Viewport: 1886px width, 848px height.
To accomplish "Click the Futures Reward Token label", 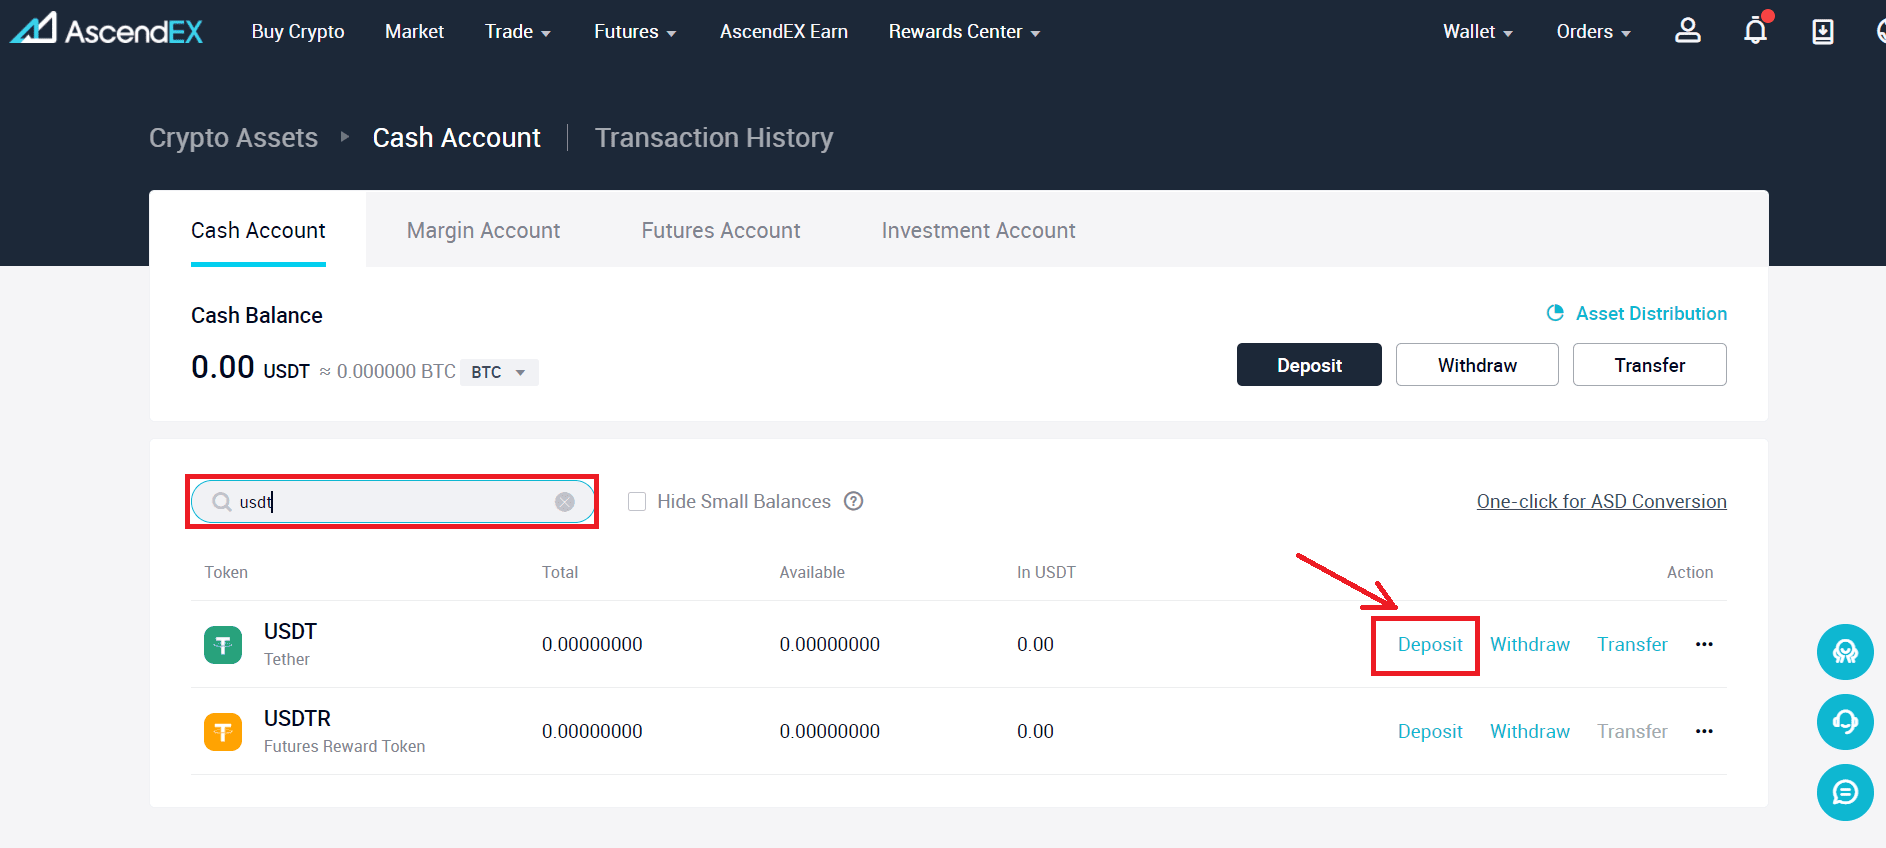I will click(x=344, y=747).
